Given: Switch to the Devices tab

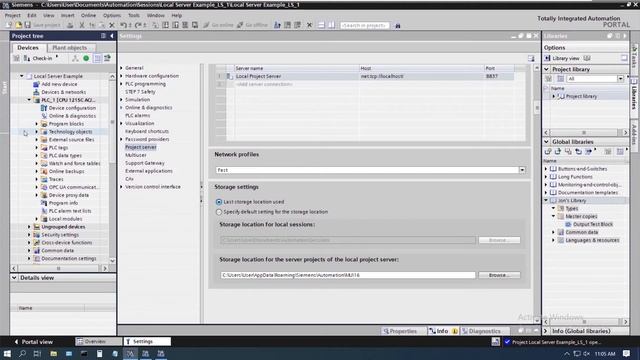Looking at the screenshot, I should pos(28,48).
